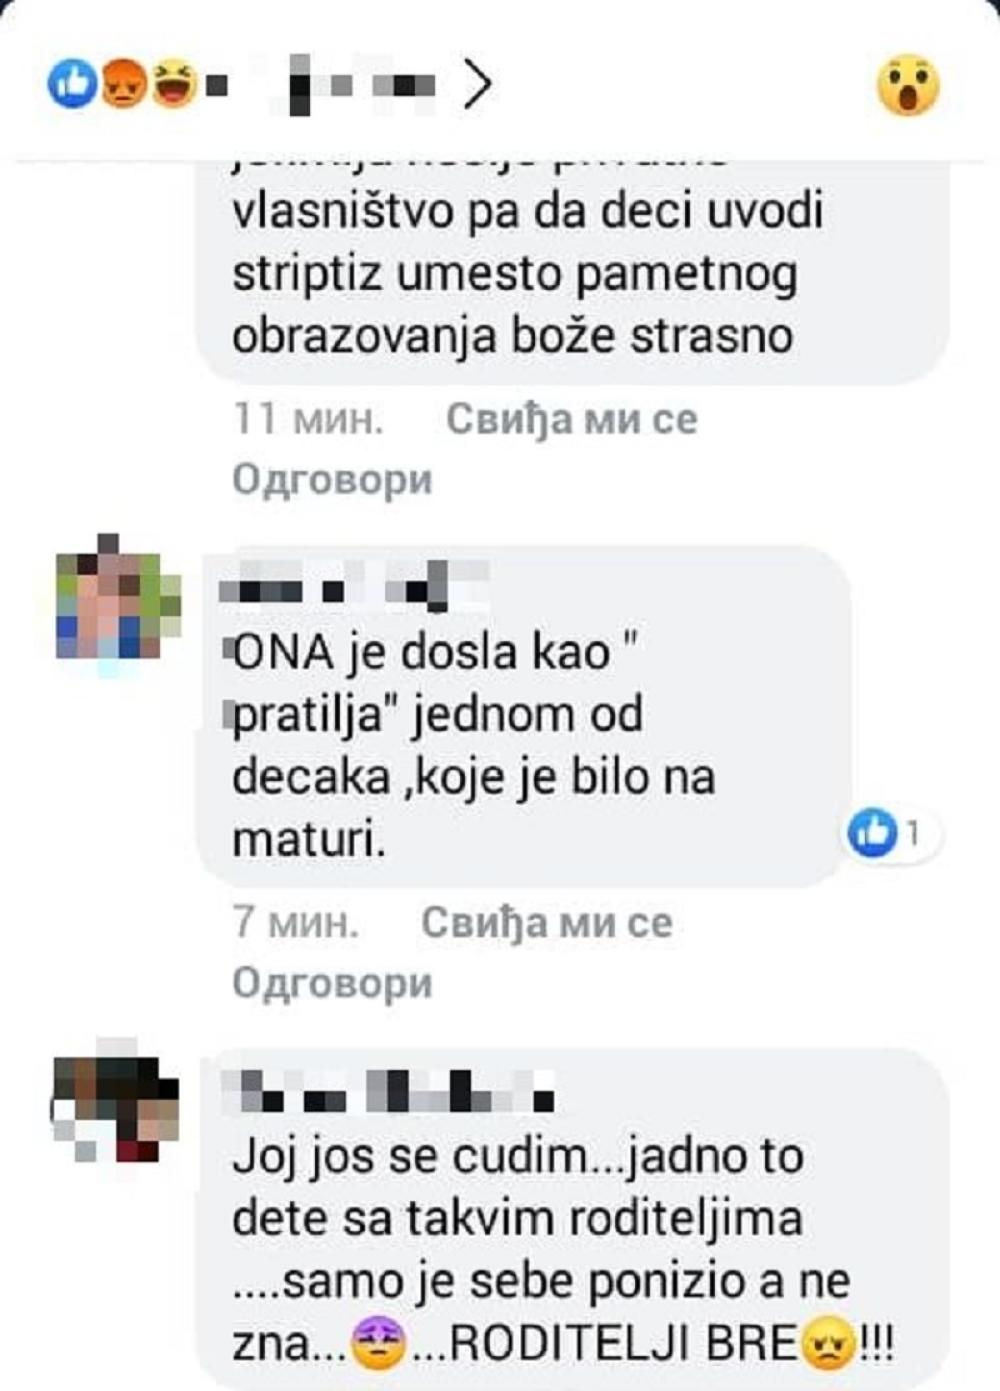Click the dizzy face emoji after zna...

pyautogui.click(x=378, y=1344)
